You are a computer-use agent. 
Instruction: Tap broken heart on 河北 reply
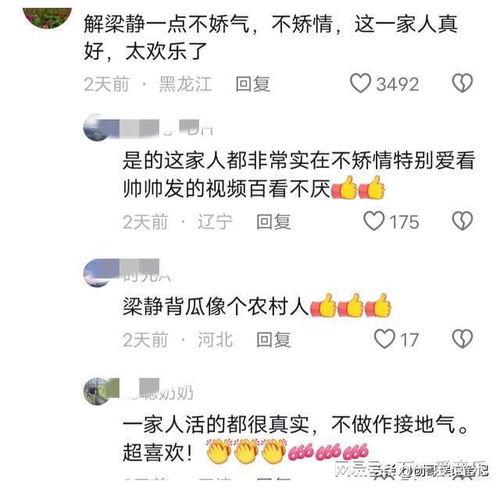point(462,339)
